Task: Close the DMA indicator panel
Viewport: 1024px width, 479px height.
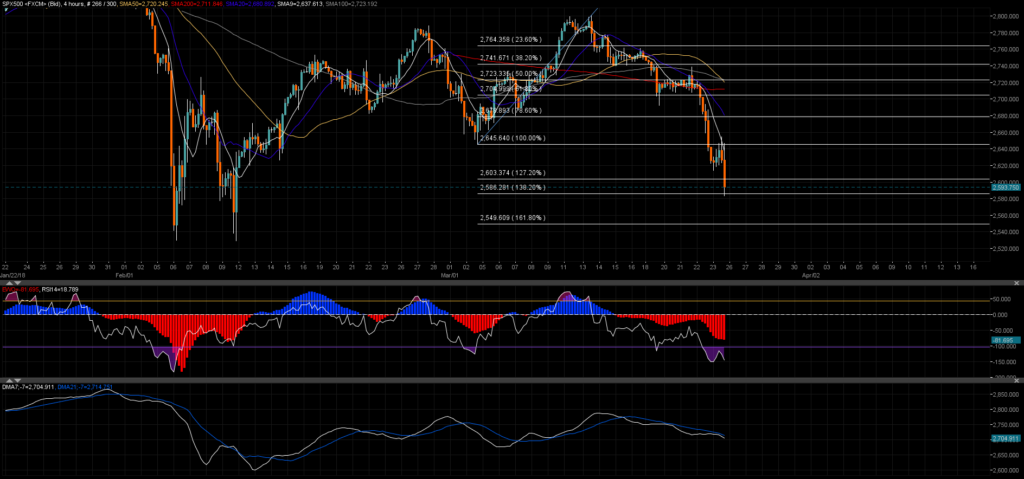Action: click(1016, 381)
